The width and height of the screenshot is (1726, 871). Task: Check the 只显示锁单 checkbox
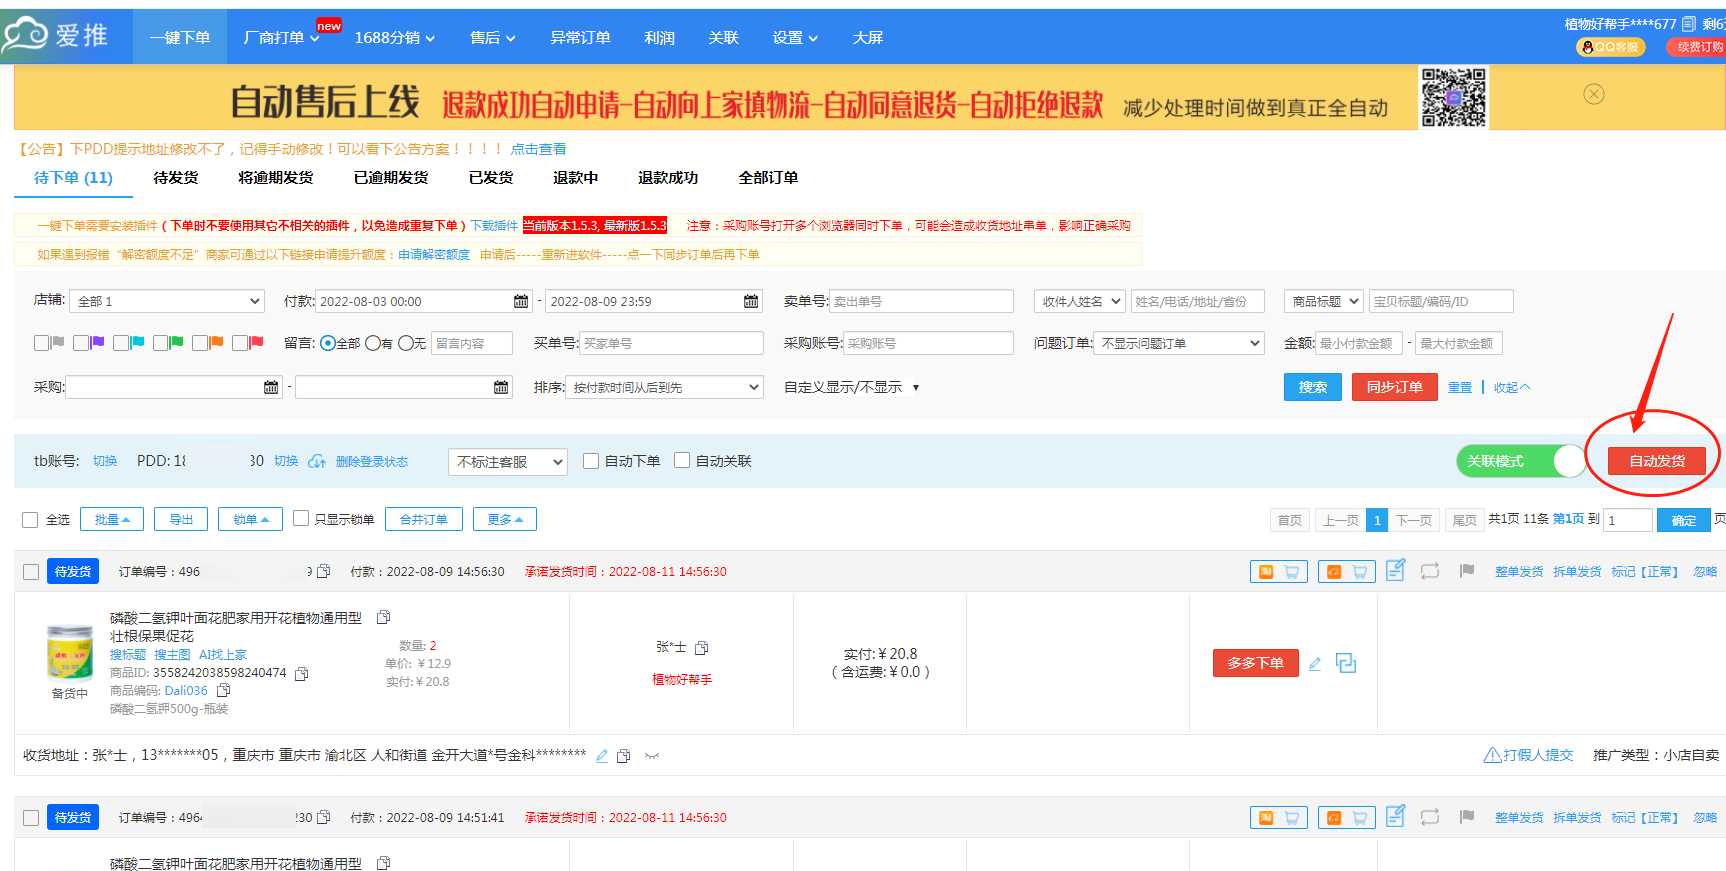point(301,518)
